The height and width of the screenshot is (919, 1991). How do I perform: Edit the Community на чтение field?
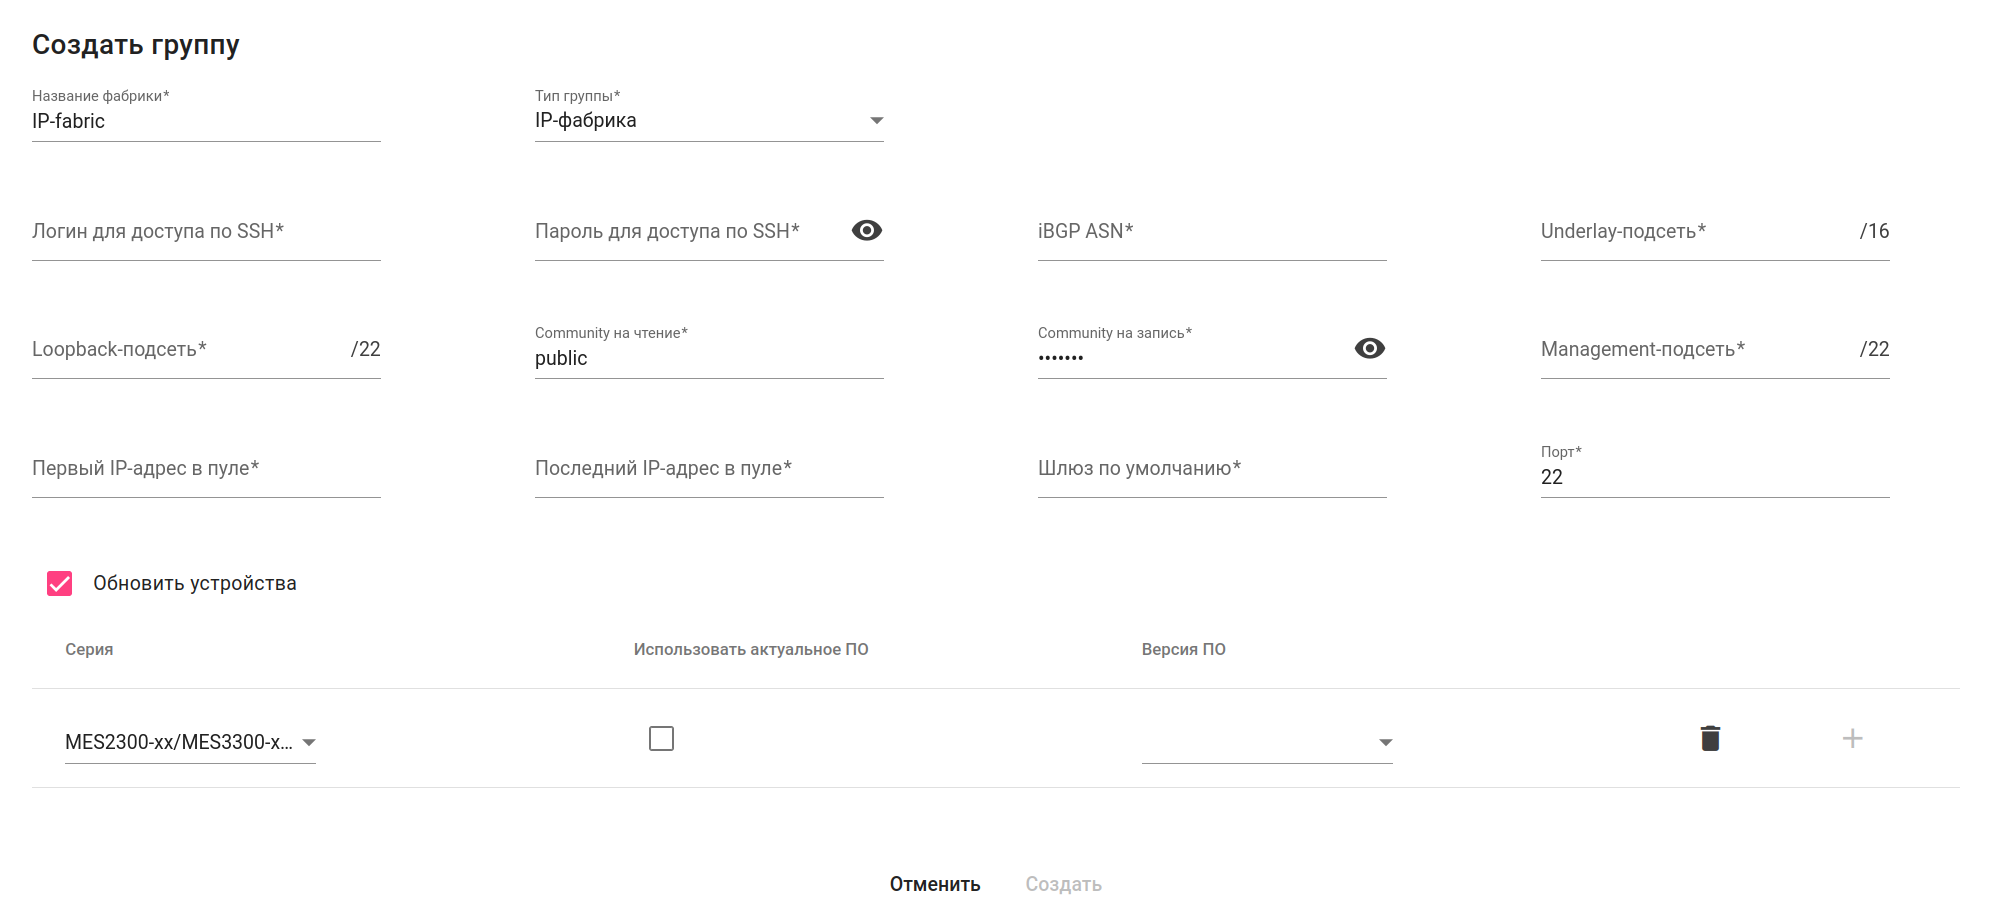708,358
